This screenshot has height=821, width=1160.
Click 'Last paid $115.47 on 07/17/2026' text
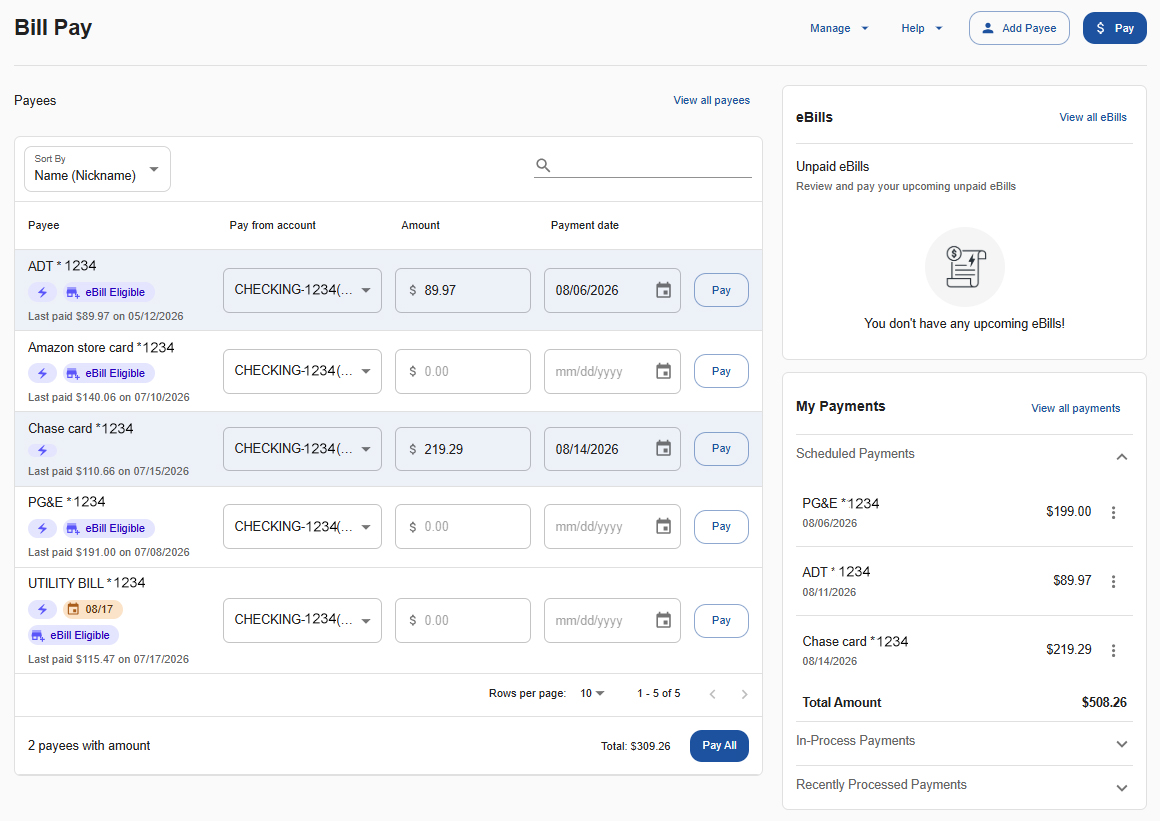tap(109, 659)
